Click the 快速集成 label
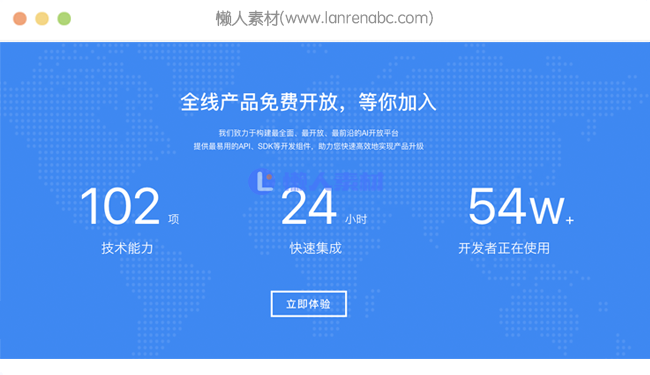650x375 pixels. [315, 248]
